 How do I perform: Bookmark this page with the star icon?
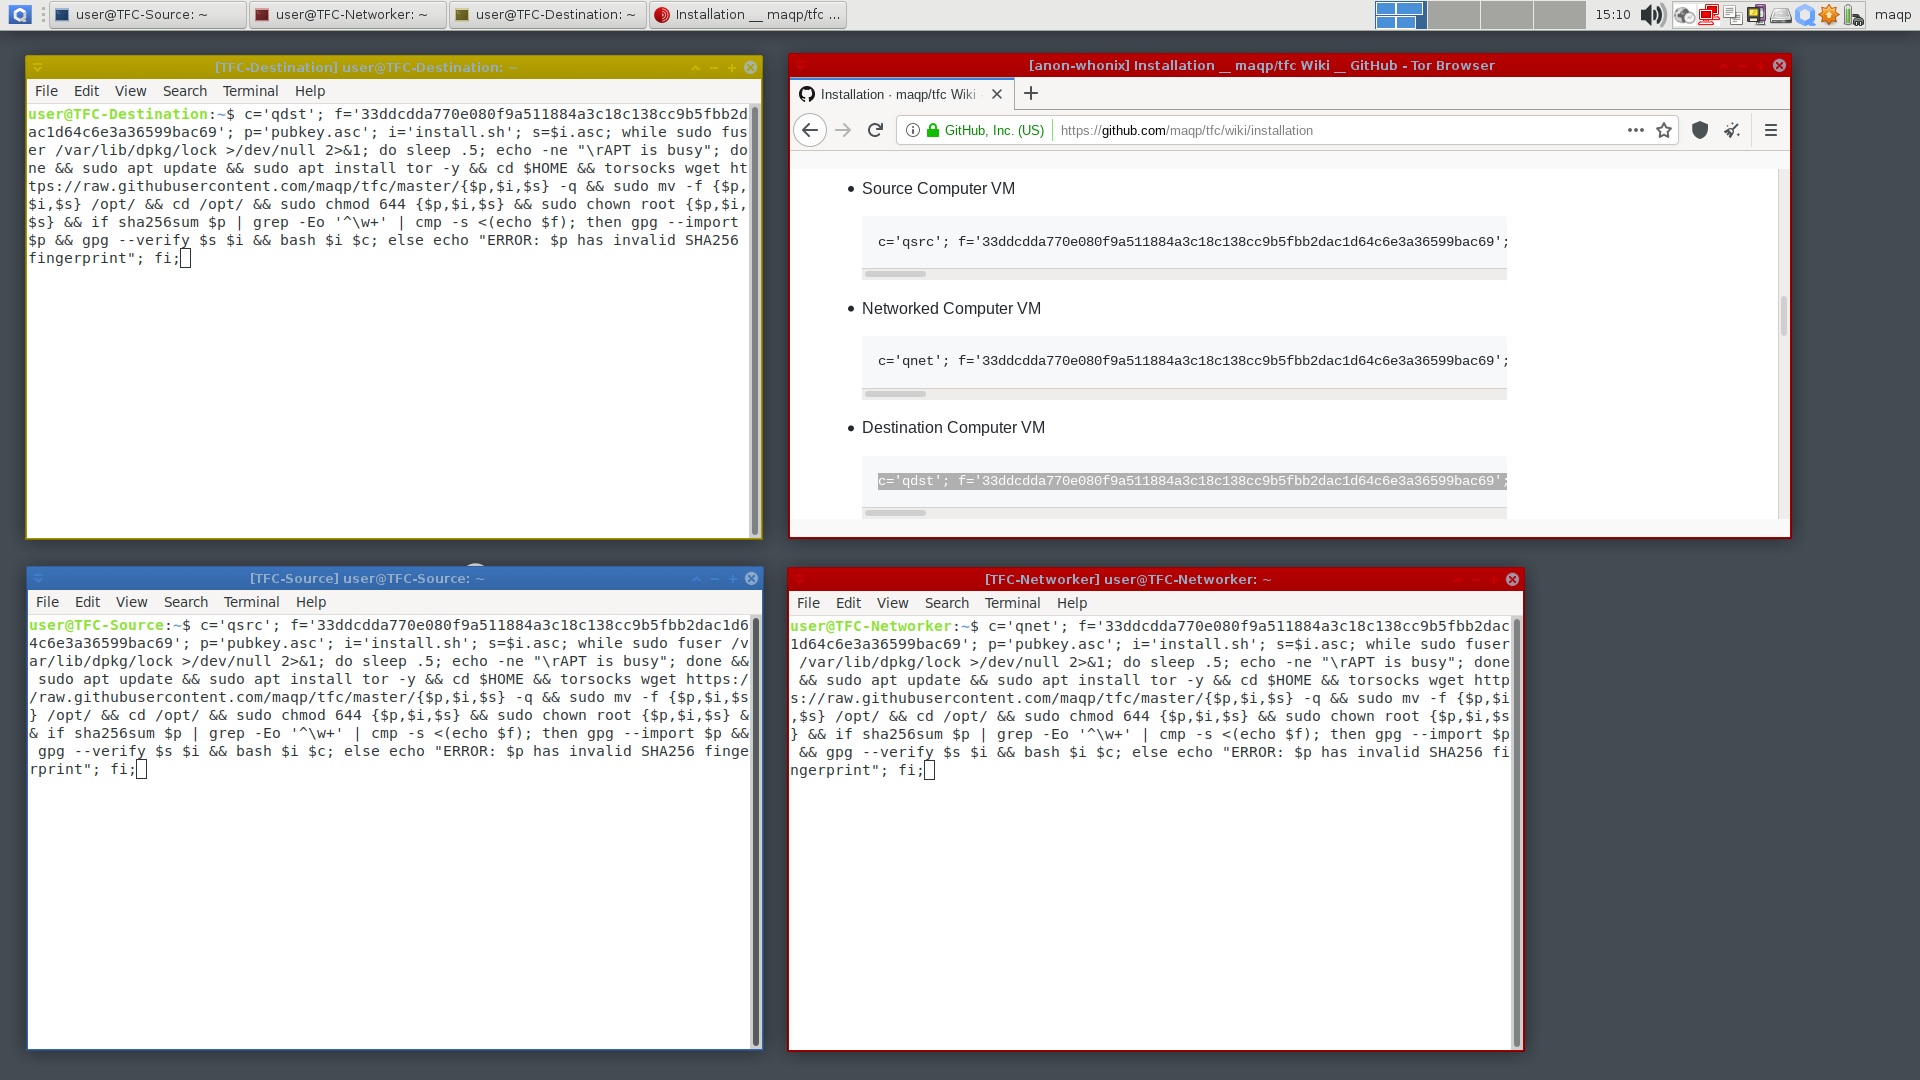click(x=1664, y=130)
